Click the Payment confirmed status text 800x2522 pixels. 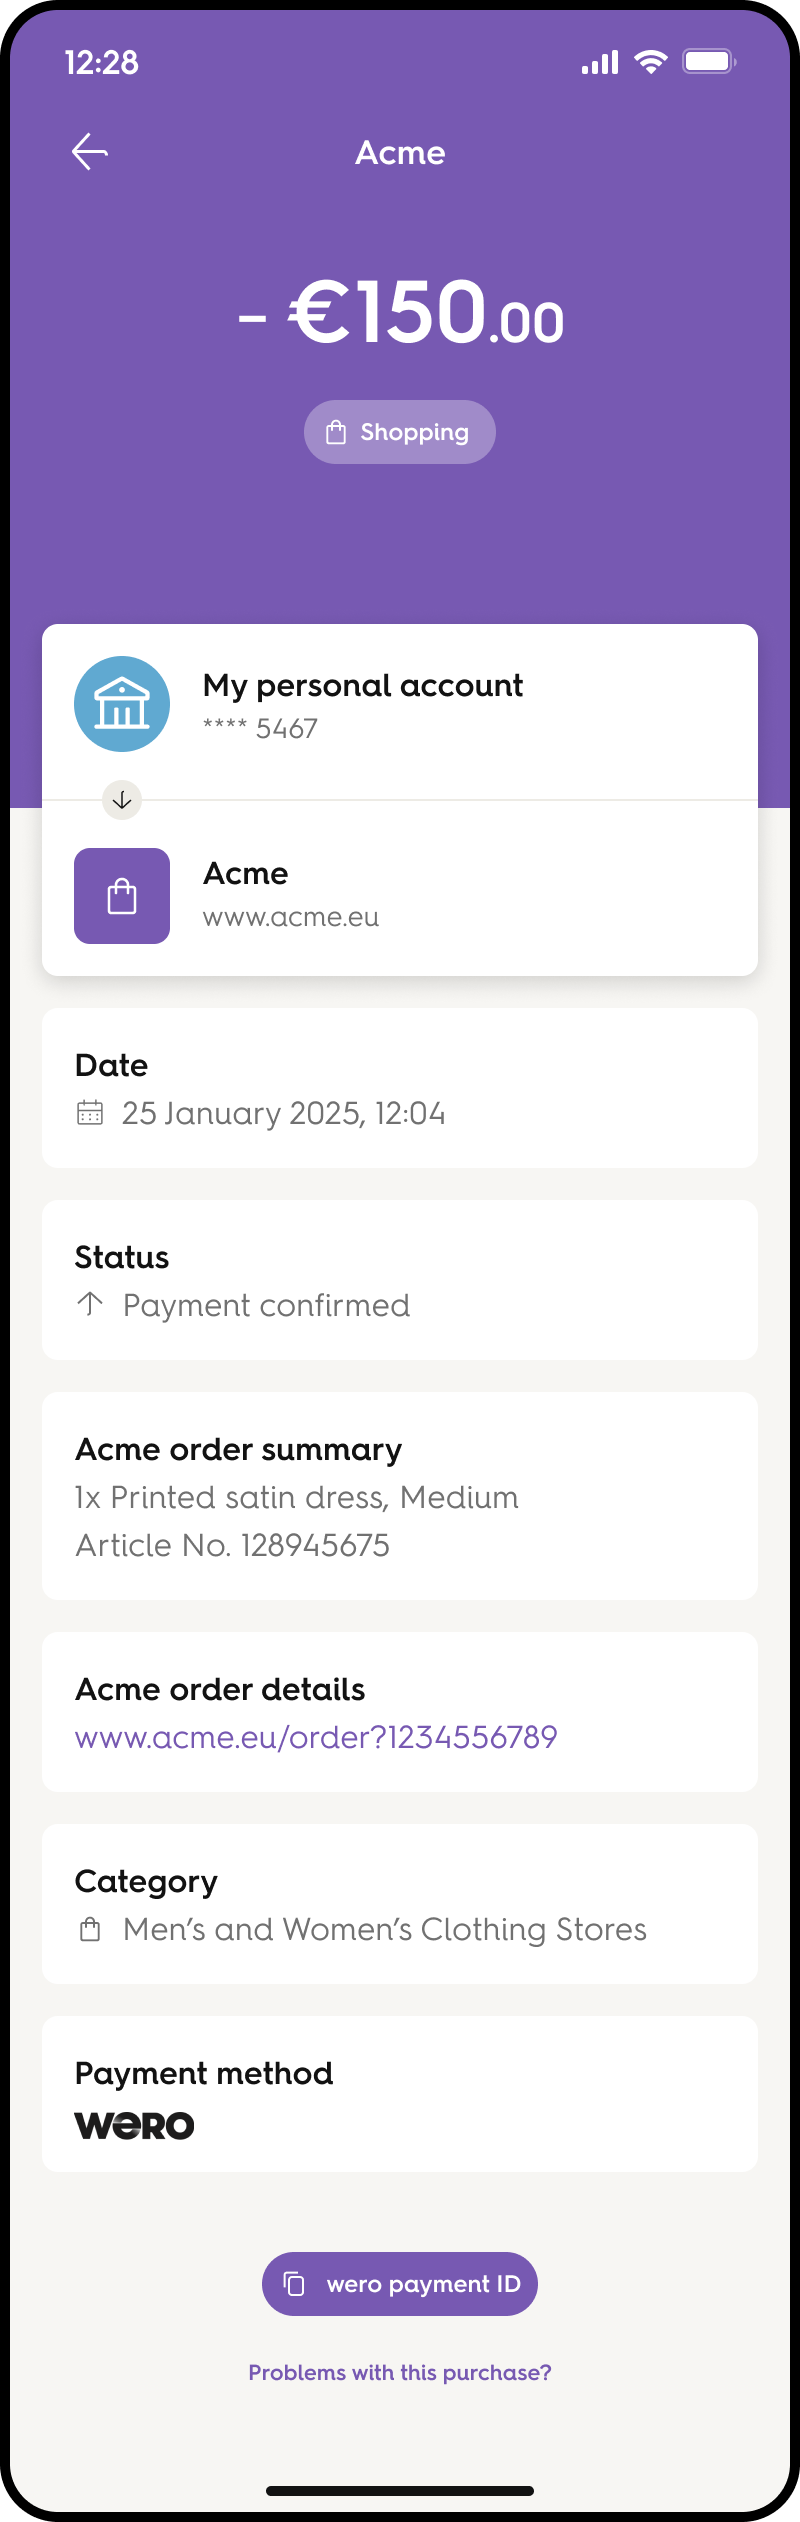click(x=266, y=1305)
